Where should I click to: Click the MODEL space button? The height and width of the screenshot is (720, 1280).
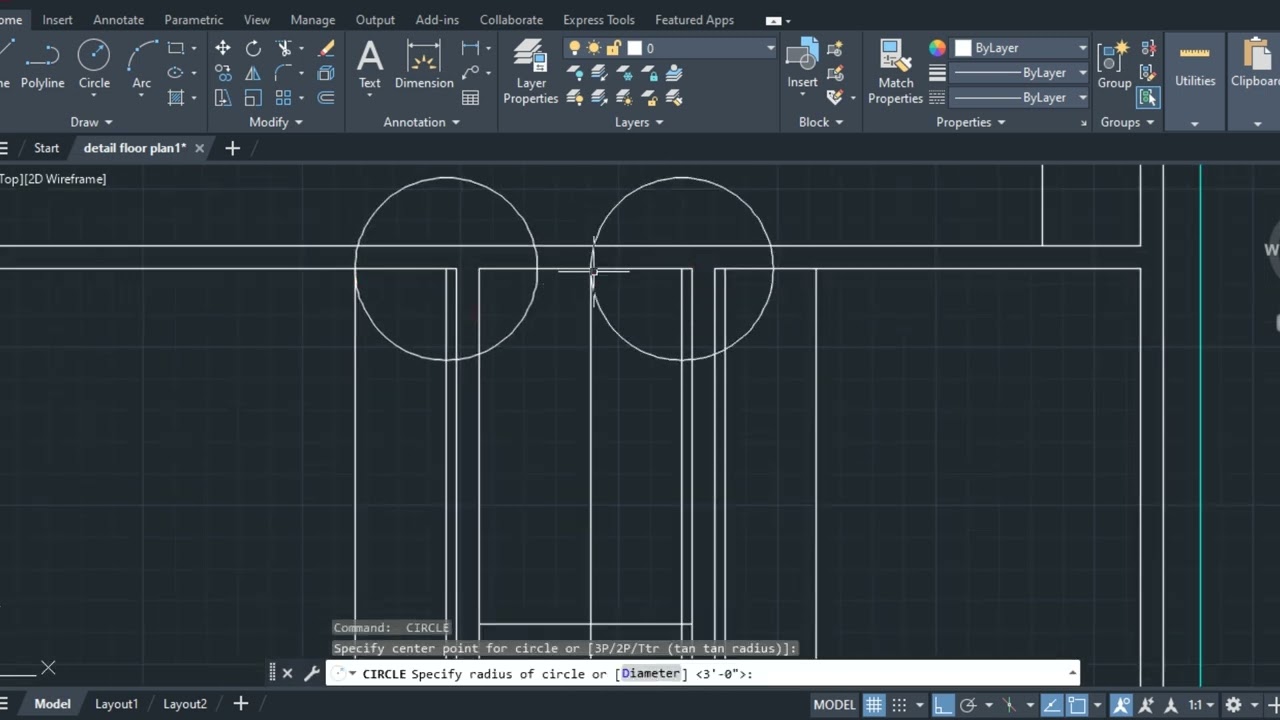pyautogui.click(x=834, y=704)
